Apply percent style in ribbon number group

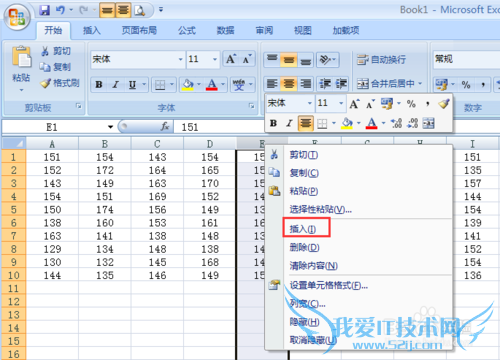tap(466, 85)
